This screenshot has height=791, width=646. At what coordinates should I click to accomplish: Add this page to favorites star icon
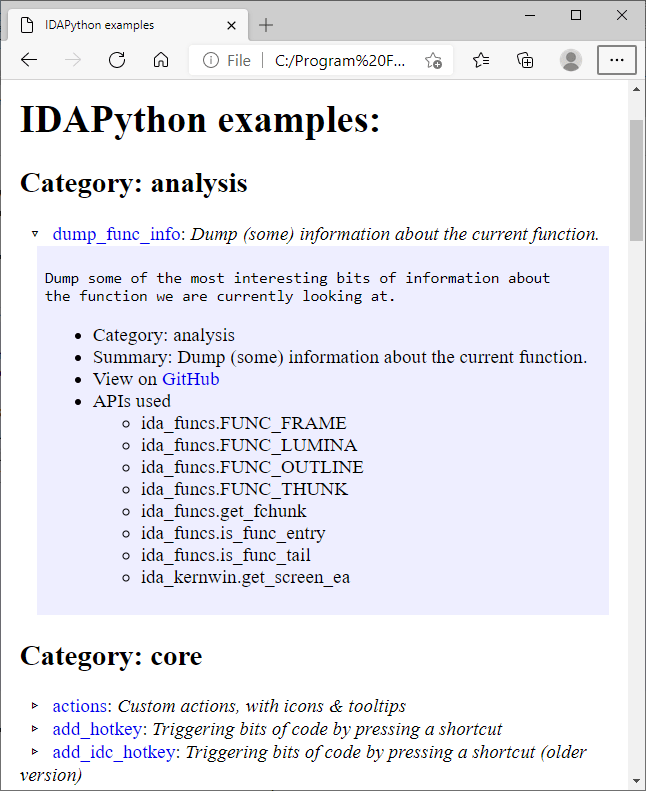[433, 61]
